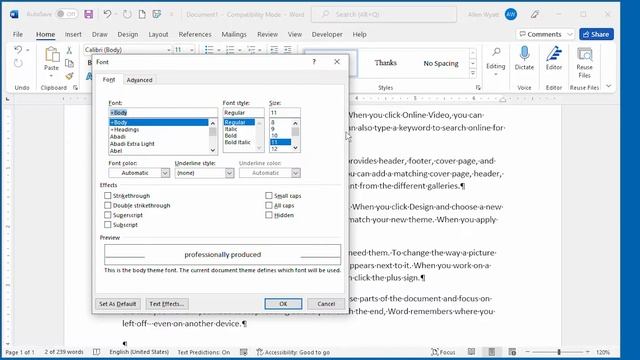This screenshot has height=360, width=640.
Task: Click the Cut scissors icon
Action: pyautogui.click(x=69, y=51)
